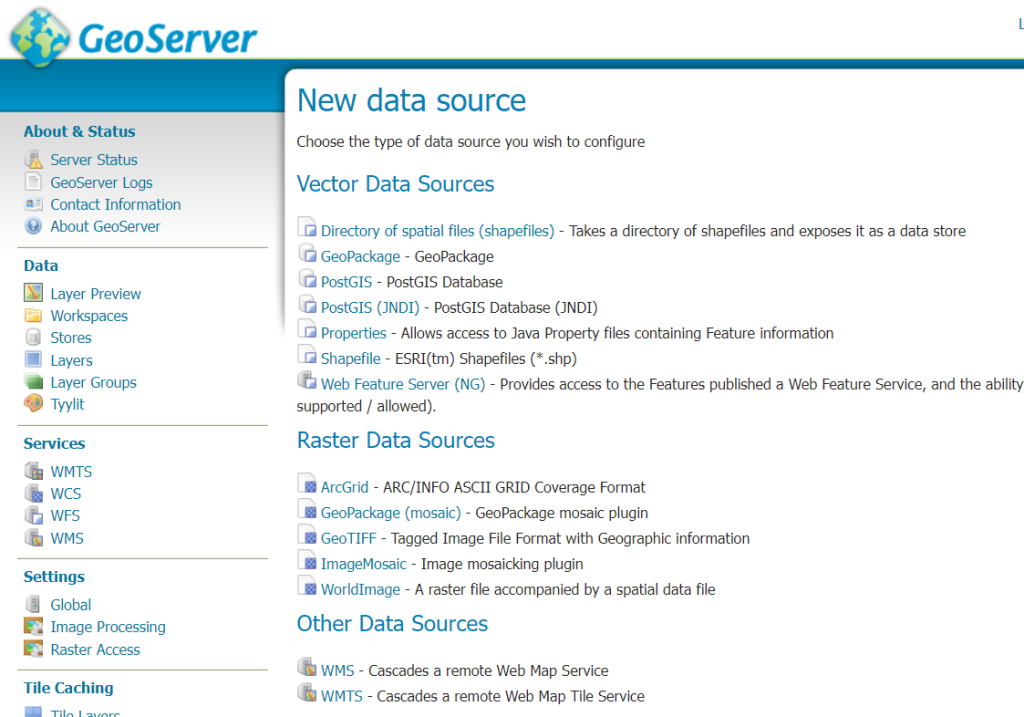
Task: Click the GeoServer globe logo
Action: click(x=40, y=37)
